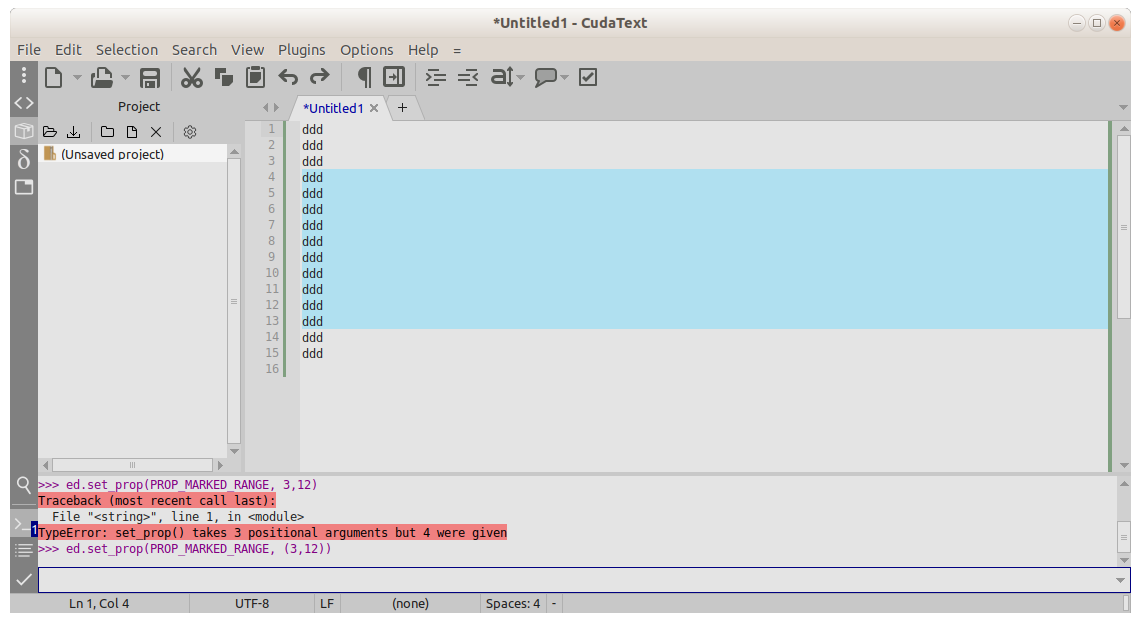
Task: Toggle word wrap toolbar button
Action: 394,77
